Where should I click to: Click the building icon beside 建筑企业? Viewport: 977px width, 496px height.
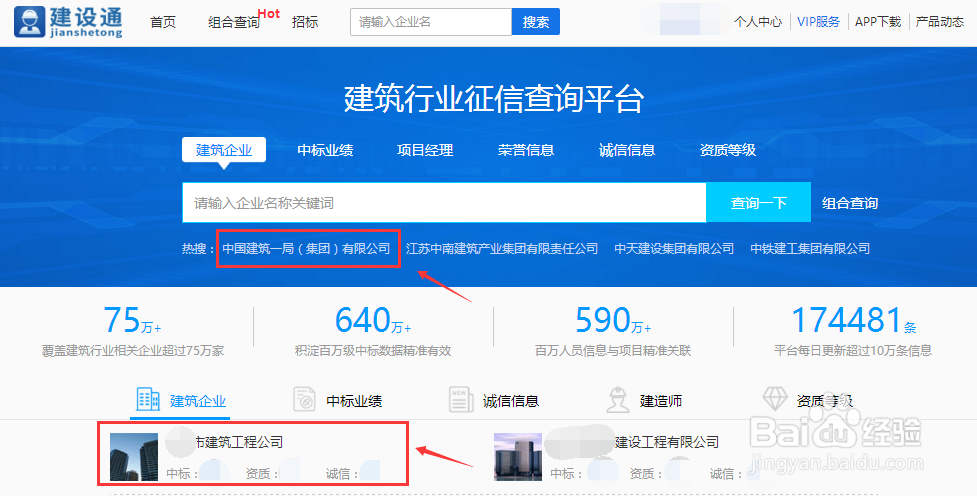click(x=148, y=399)
